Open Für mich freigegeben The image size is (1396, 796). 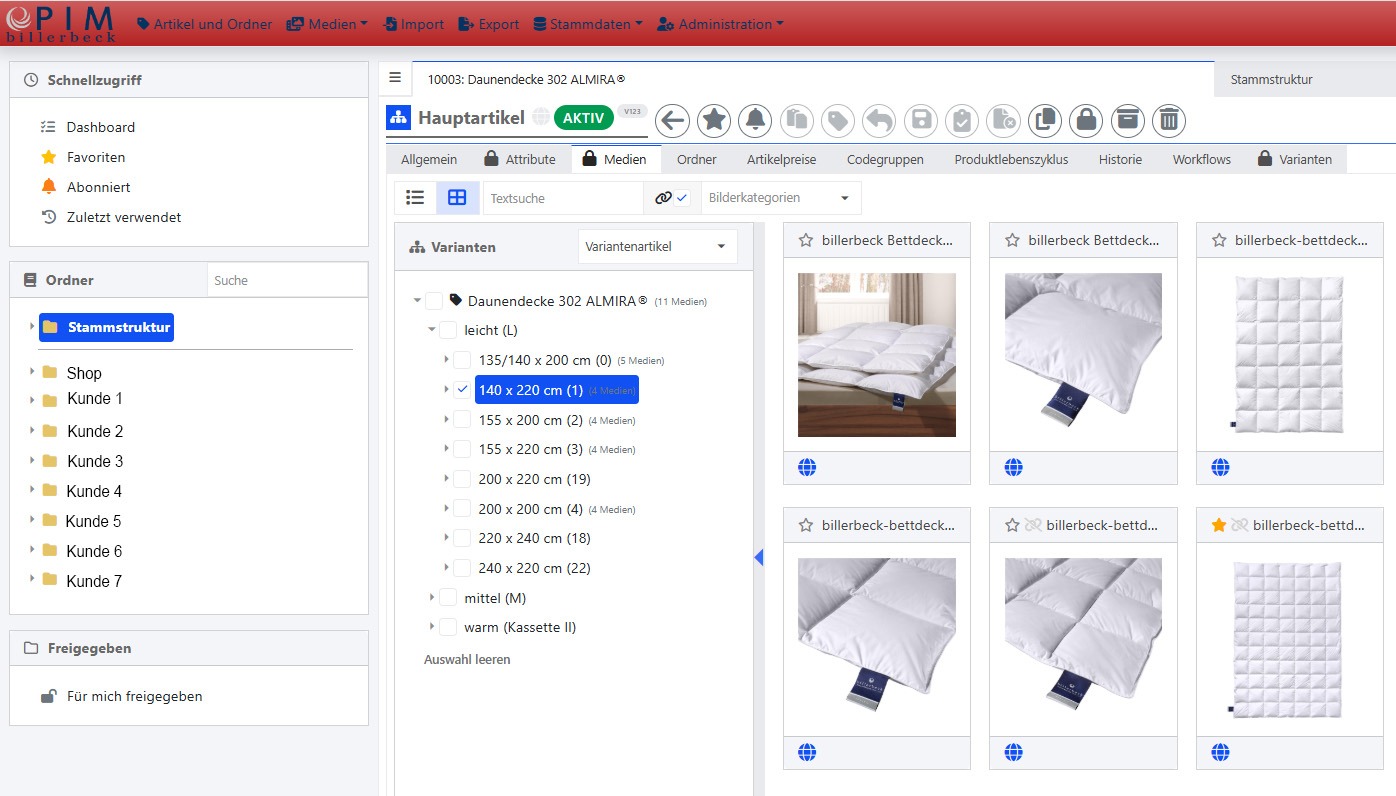click(x=134, y=696)
